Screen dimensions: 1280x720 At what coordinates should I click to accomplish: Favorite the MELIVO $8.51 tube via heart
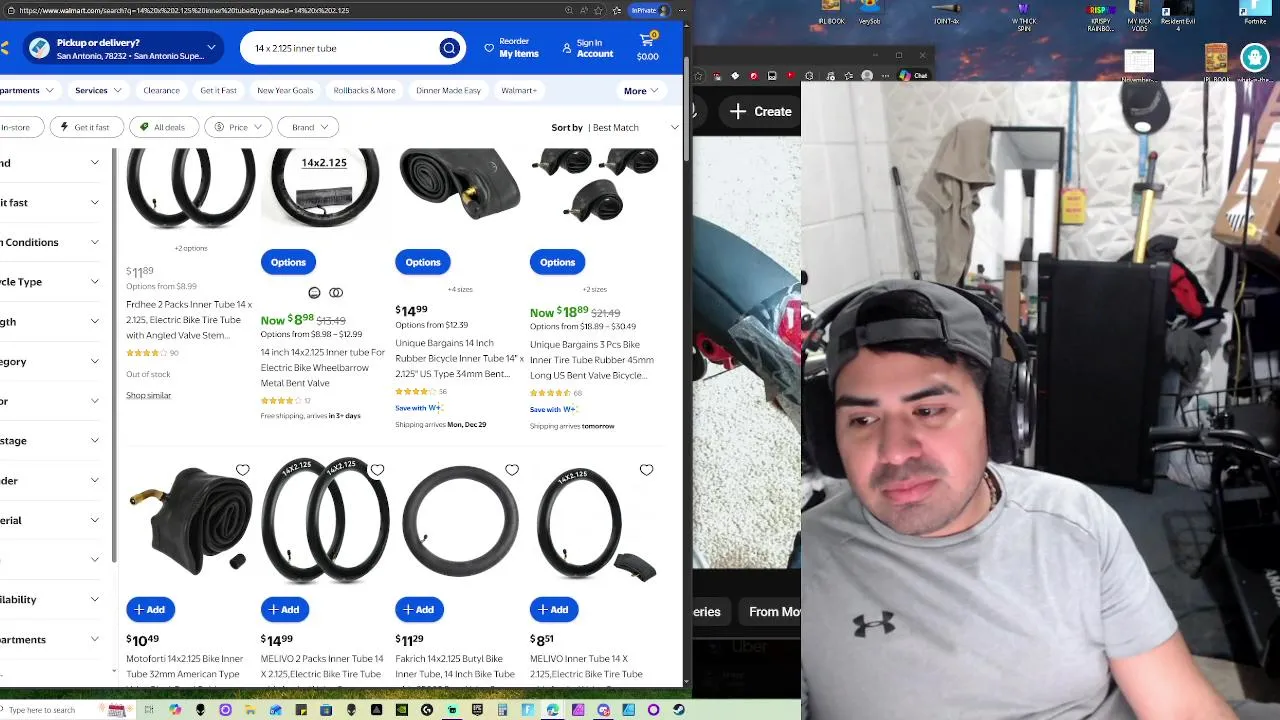(646, 470)
